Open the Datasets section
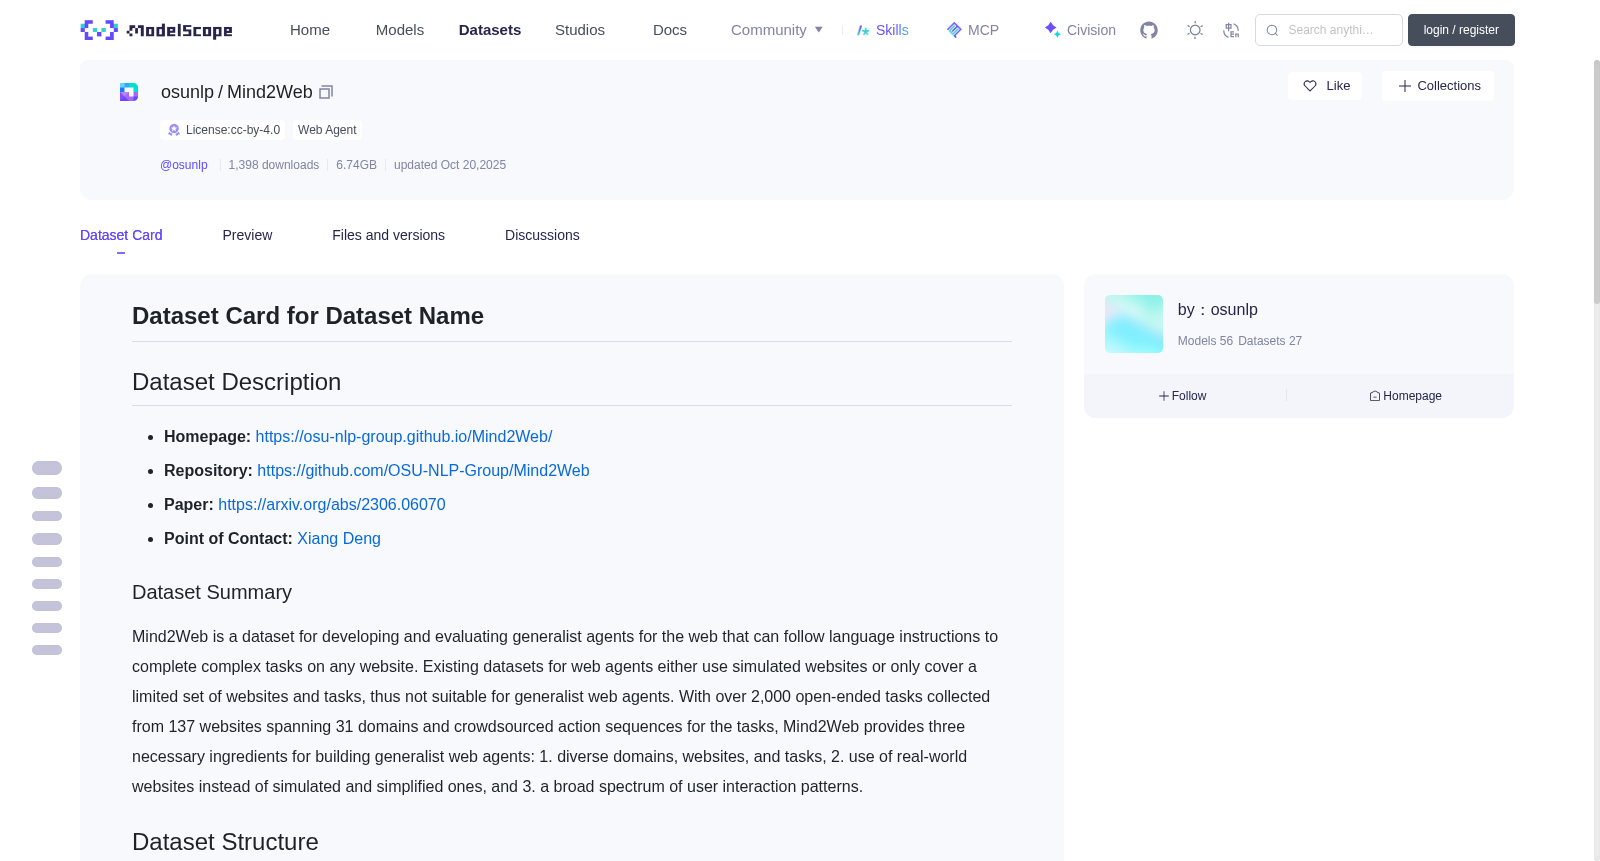Image resolution: width=1600 pixels, height=861 pixels. (490, 30)
